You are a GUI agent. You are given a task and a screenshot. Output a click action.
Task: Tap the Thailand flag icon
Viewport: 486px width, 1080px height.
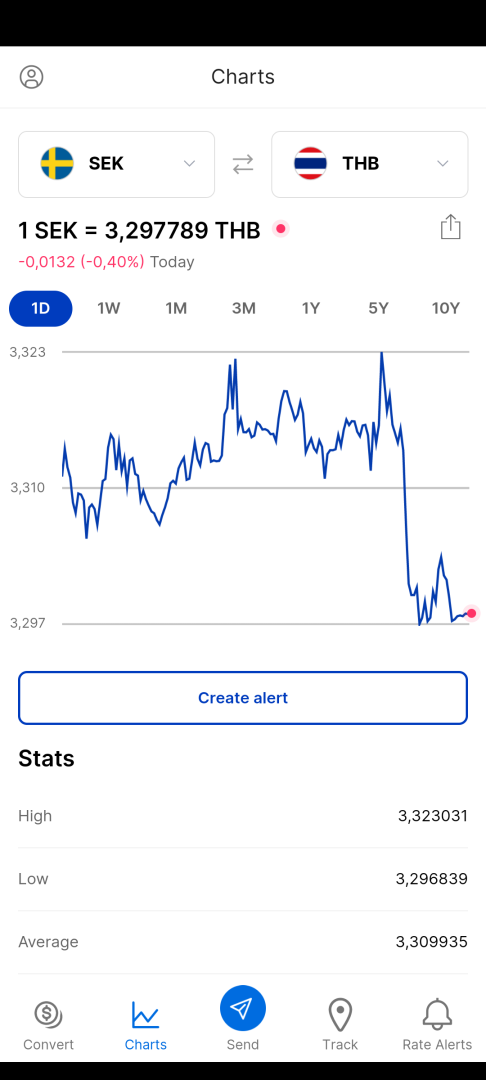point(310,163)
